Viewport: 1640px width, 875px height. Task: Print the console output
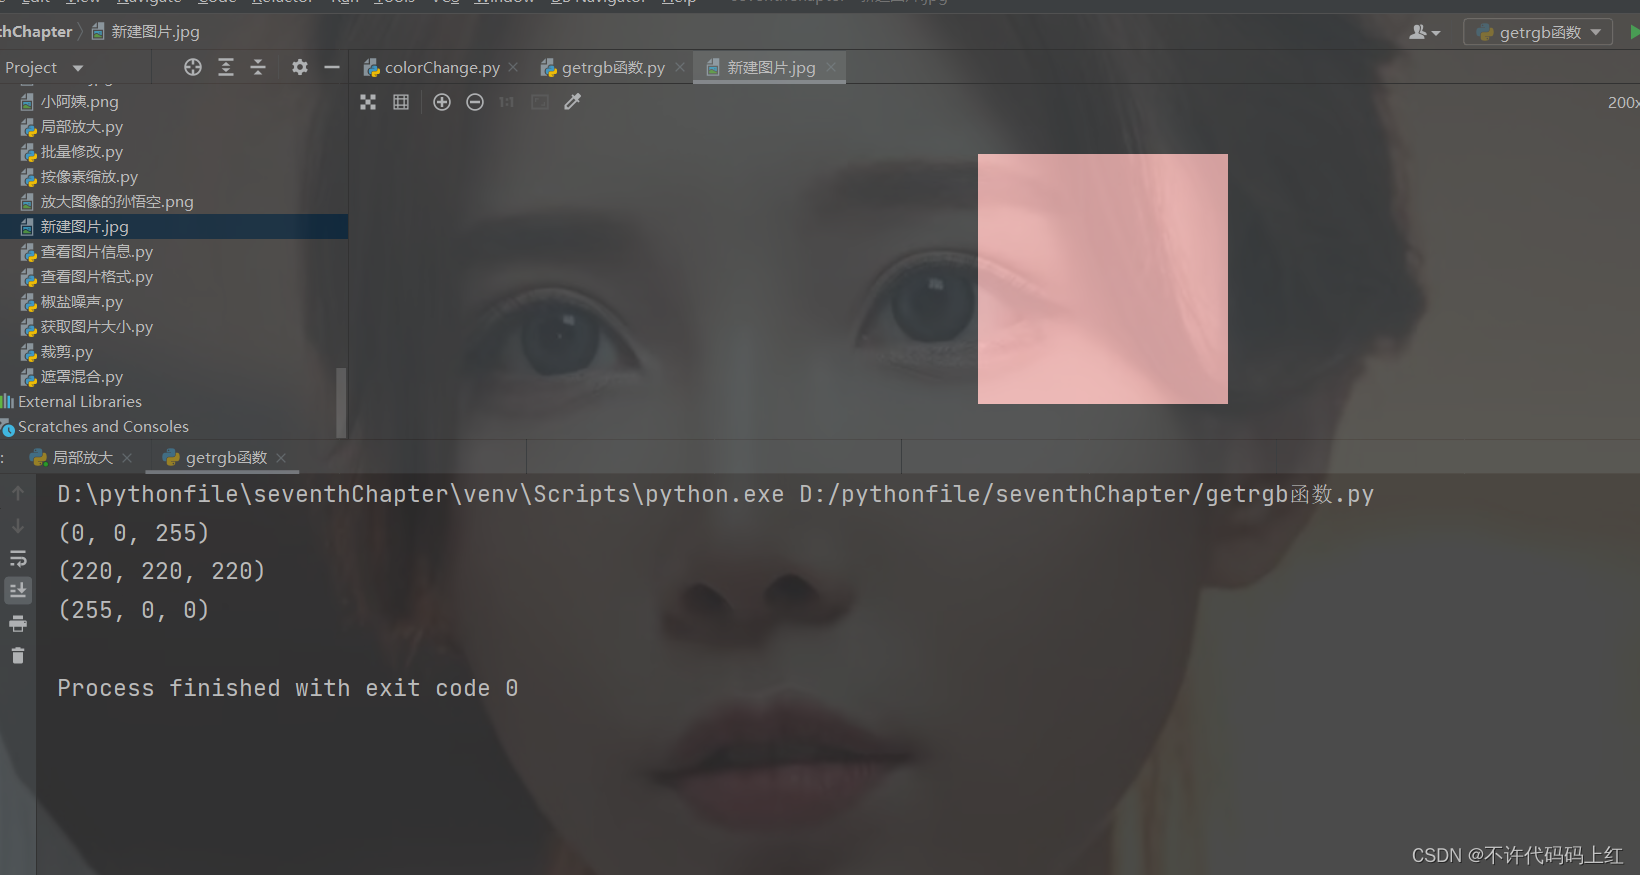click(x=18, y=624)
